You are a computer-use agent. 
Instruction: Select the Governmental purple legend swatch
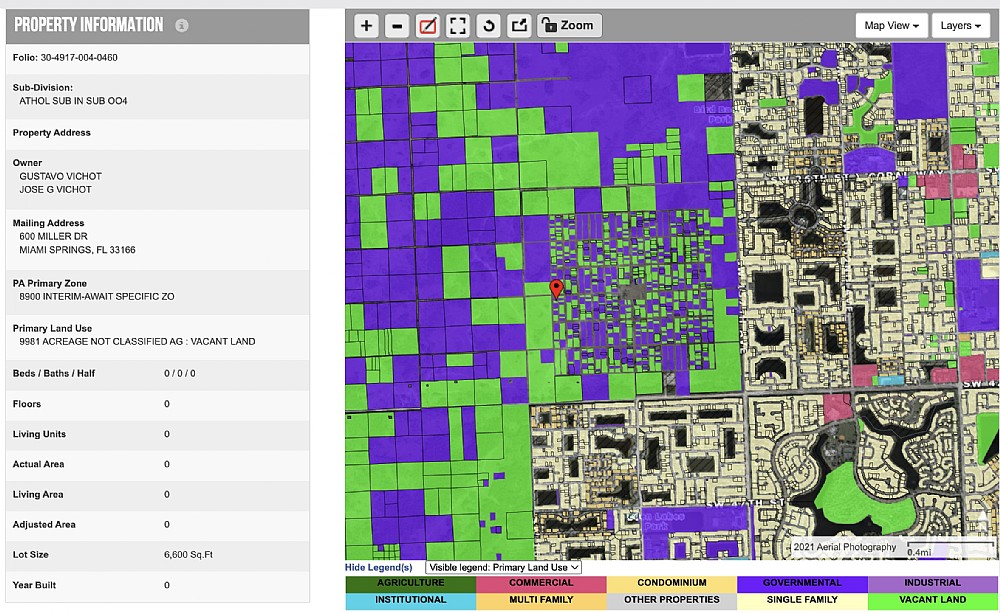point(801,583)
